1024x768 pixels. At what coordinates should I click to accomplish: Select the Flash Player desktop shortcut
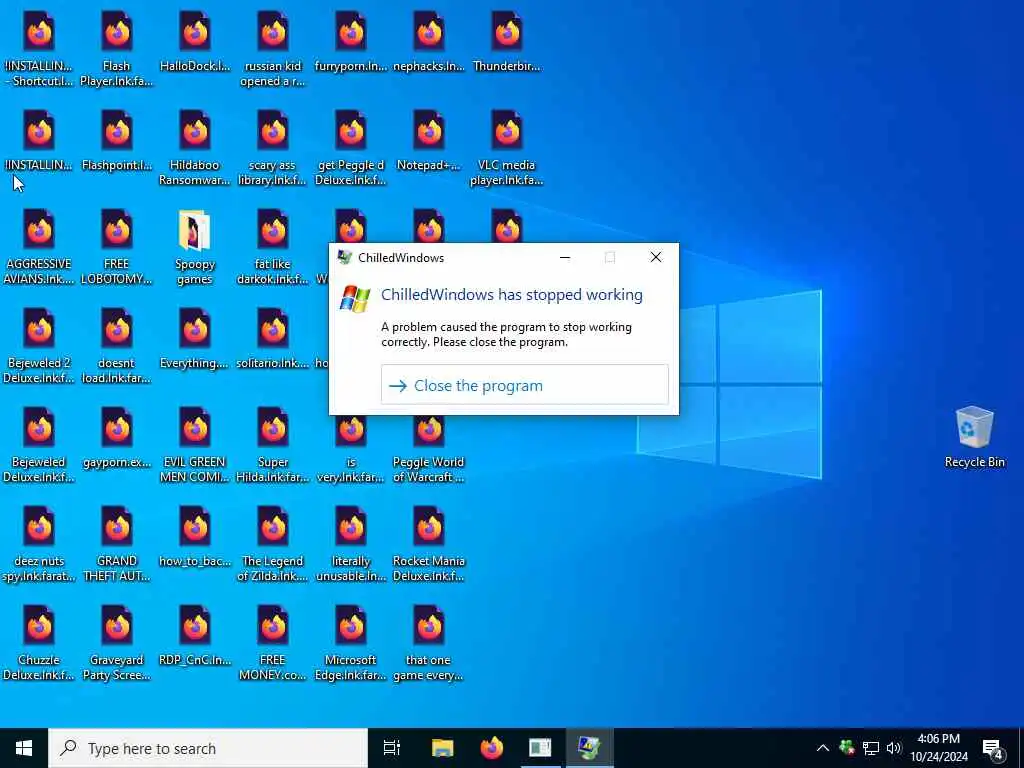[116, 50]
